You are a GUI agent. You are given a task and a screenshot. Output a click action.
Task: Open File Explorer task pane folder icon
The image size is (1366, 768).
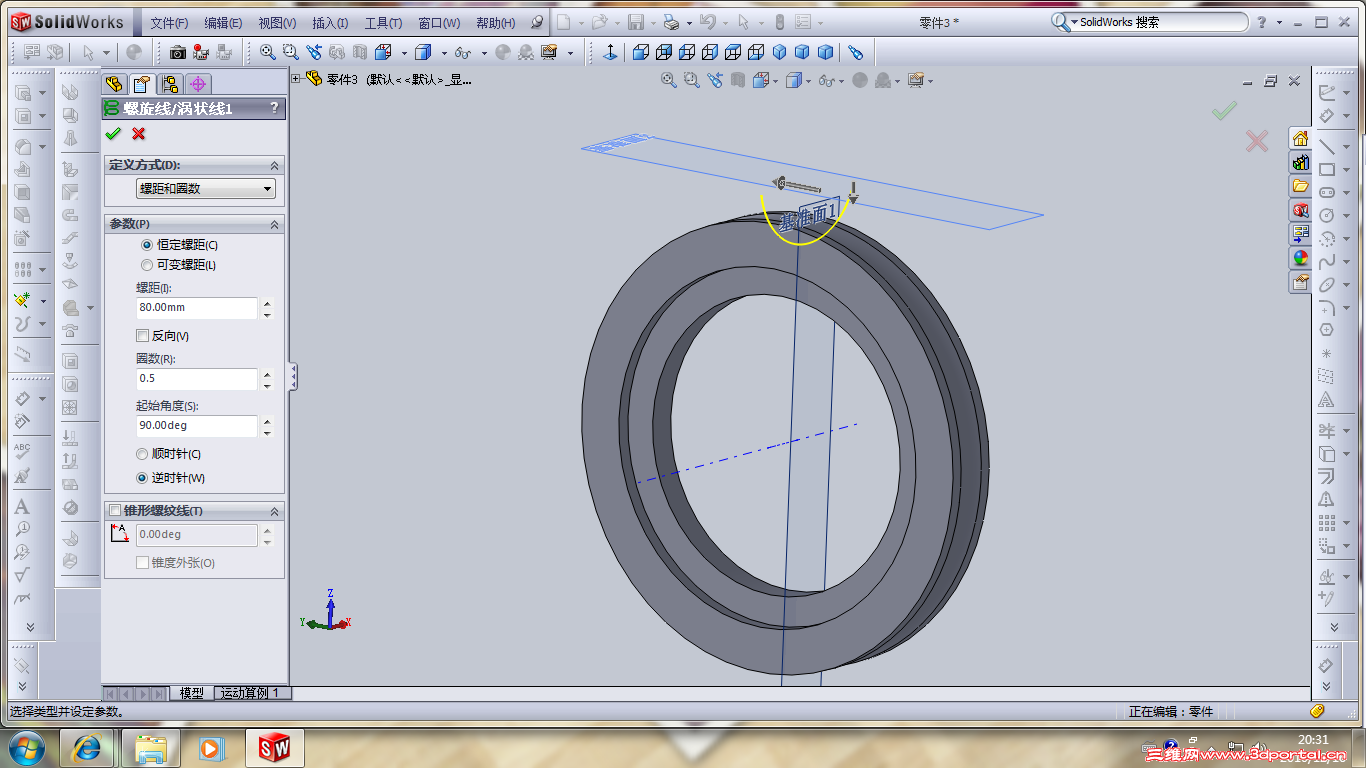tap(1300, 186)
